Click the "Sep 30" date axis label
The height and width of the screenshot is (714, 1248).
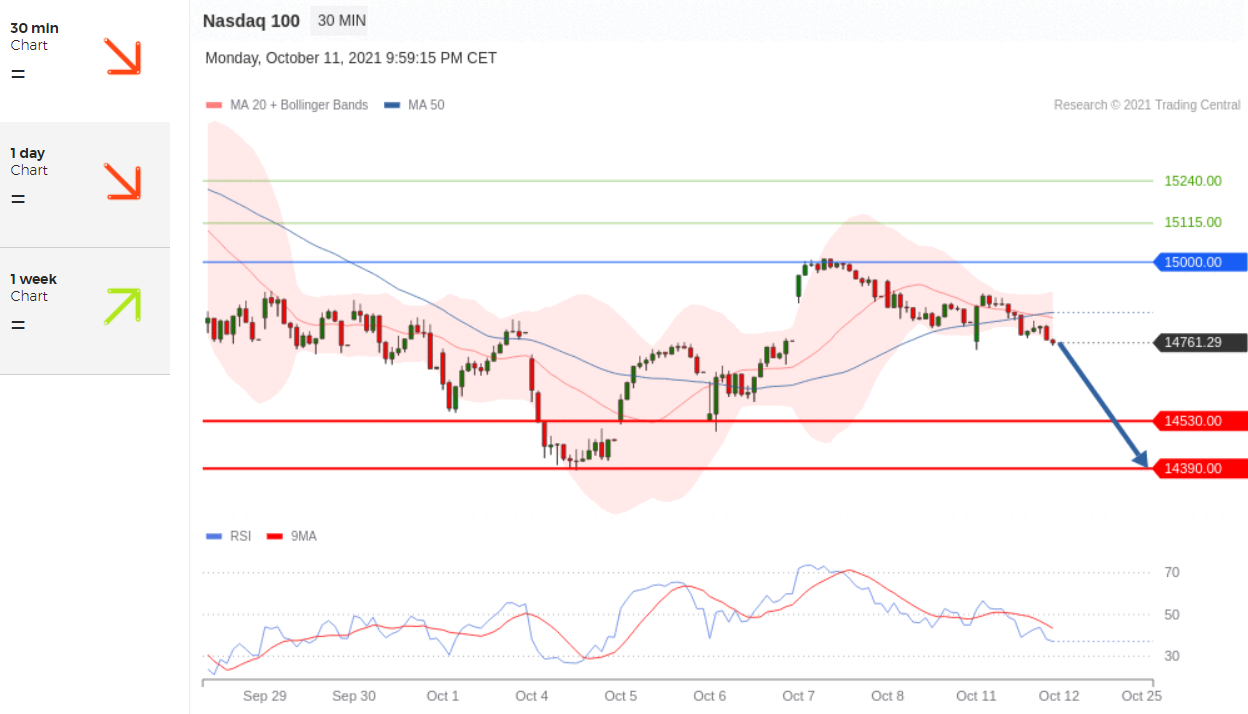pos(354,696)
